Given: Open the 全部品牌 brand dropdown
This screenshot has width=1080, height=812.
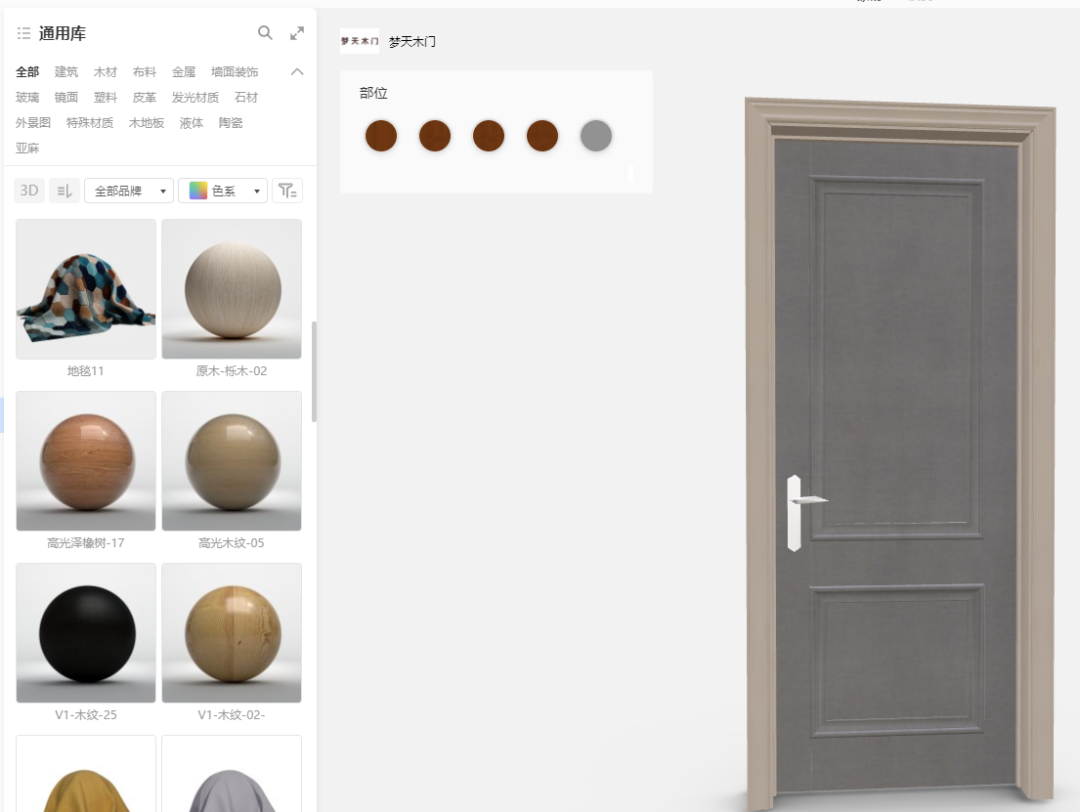Looking at the screenshot, I should (129, 191).
